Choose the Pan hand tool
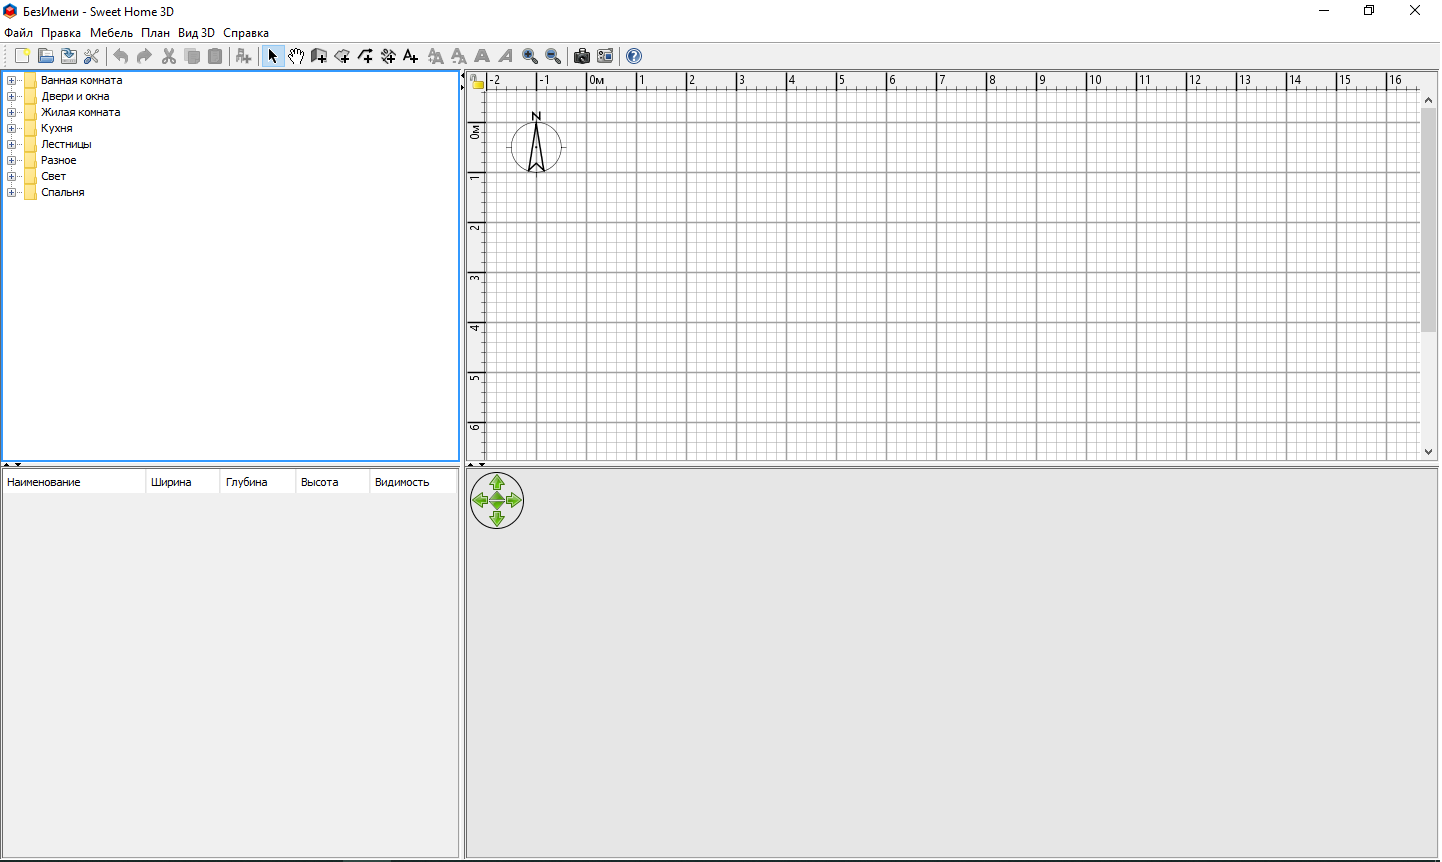The image size is (1442, 862). click(x=296, y=56)
